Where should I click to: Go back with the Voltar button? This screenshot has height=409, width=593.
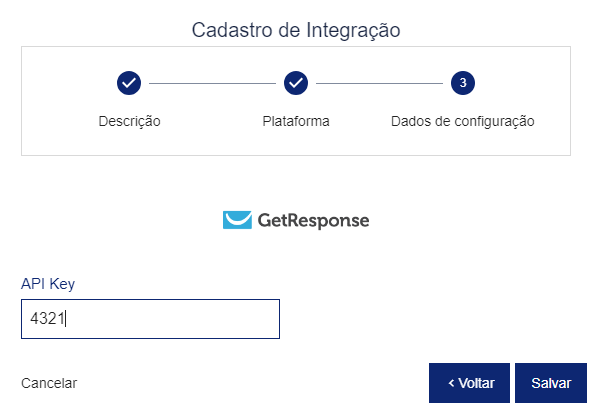[469, 383]
